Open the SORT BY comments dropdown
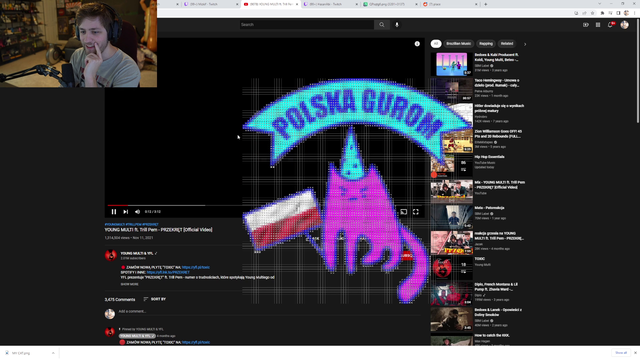Viewport: 640px width, 360px height. click(155, 299)
